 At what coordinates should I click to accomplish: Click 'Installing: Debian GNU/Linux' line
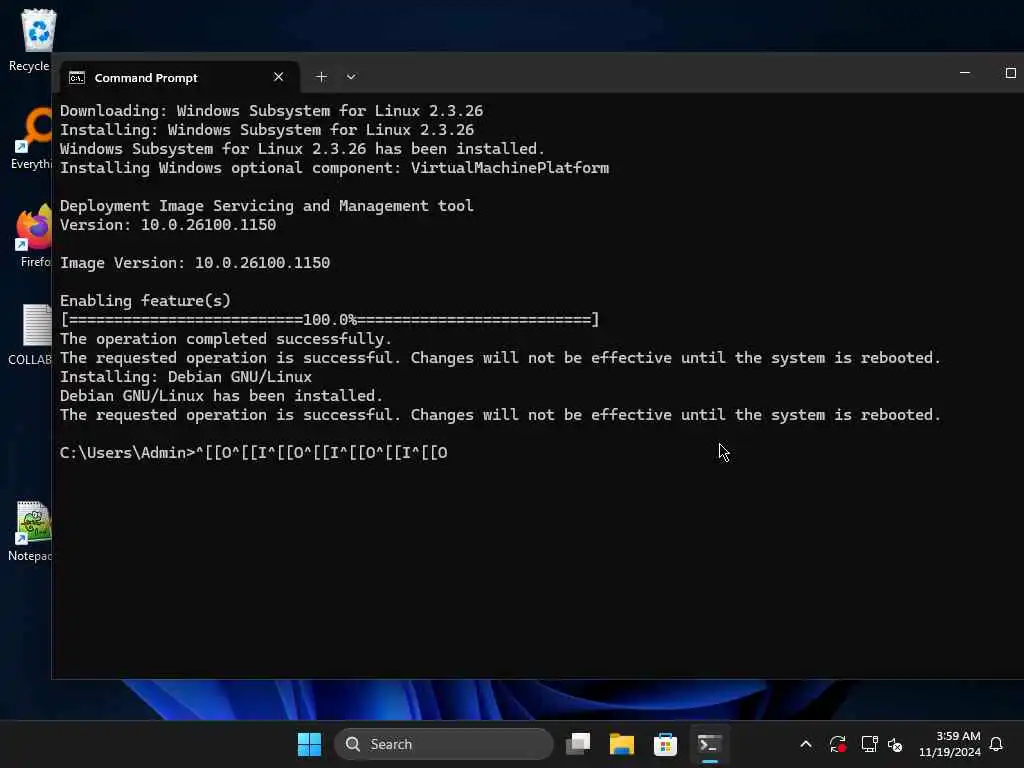click(x=186, y=377)
